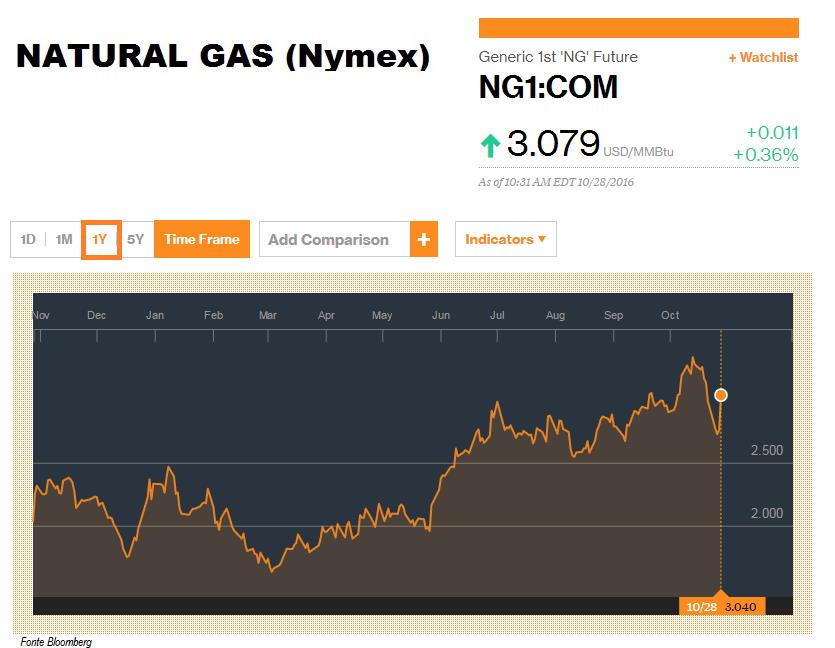Select the 1M time range
The width and height of the screenshot is (835, 648).
tap(64, 239)
